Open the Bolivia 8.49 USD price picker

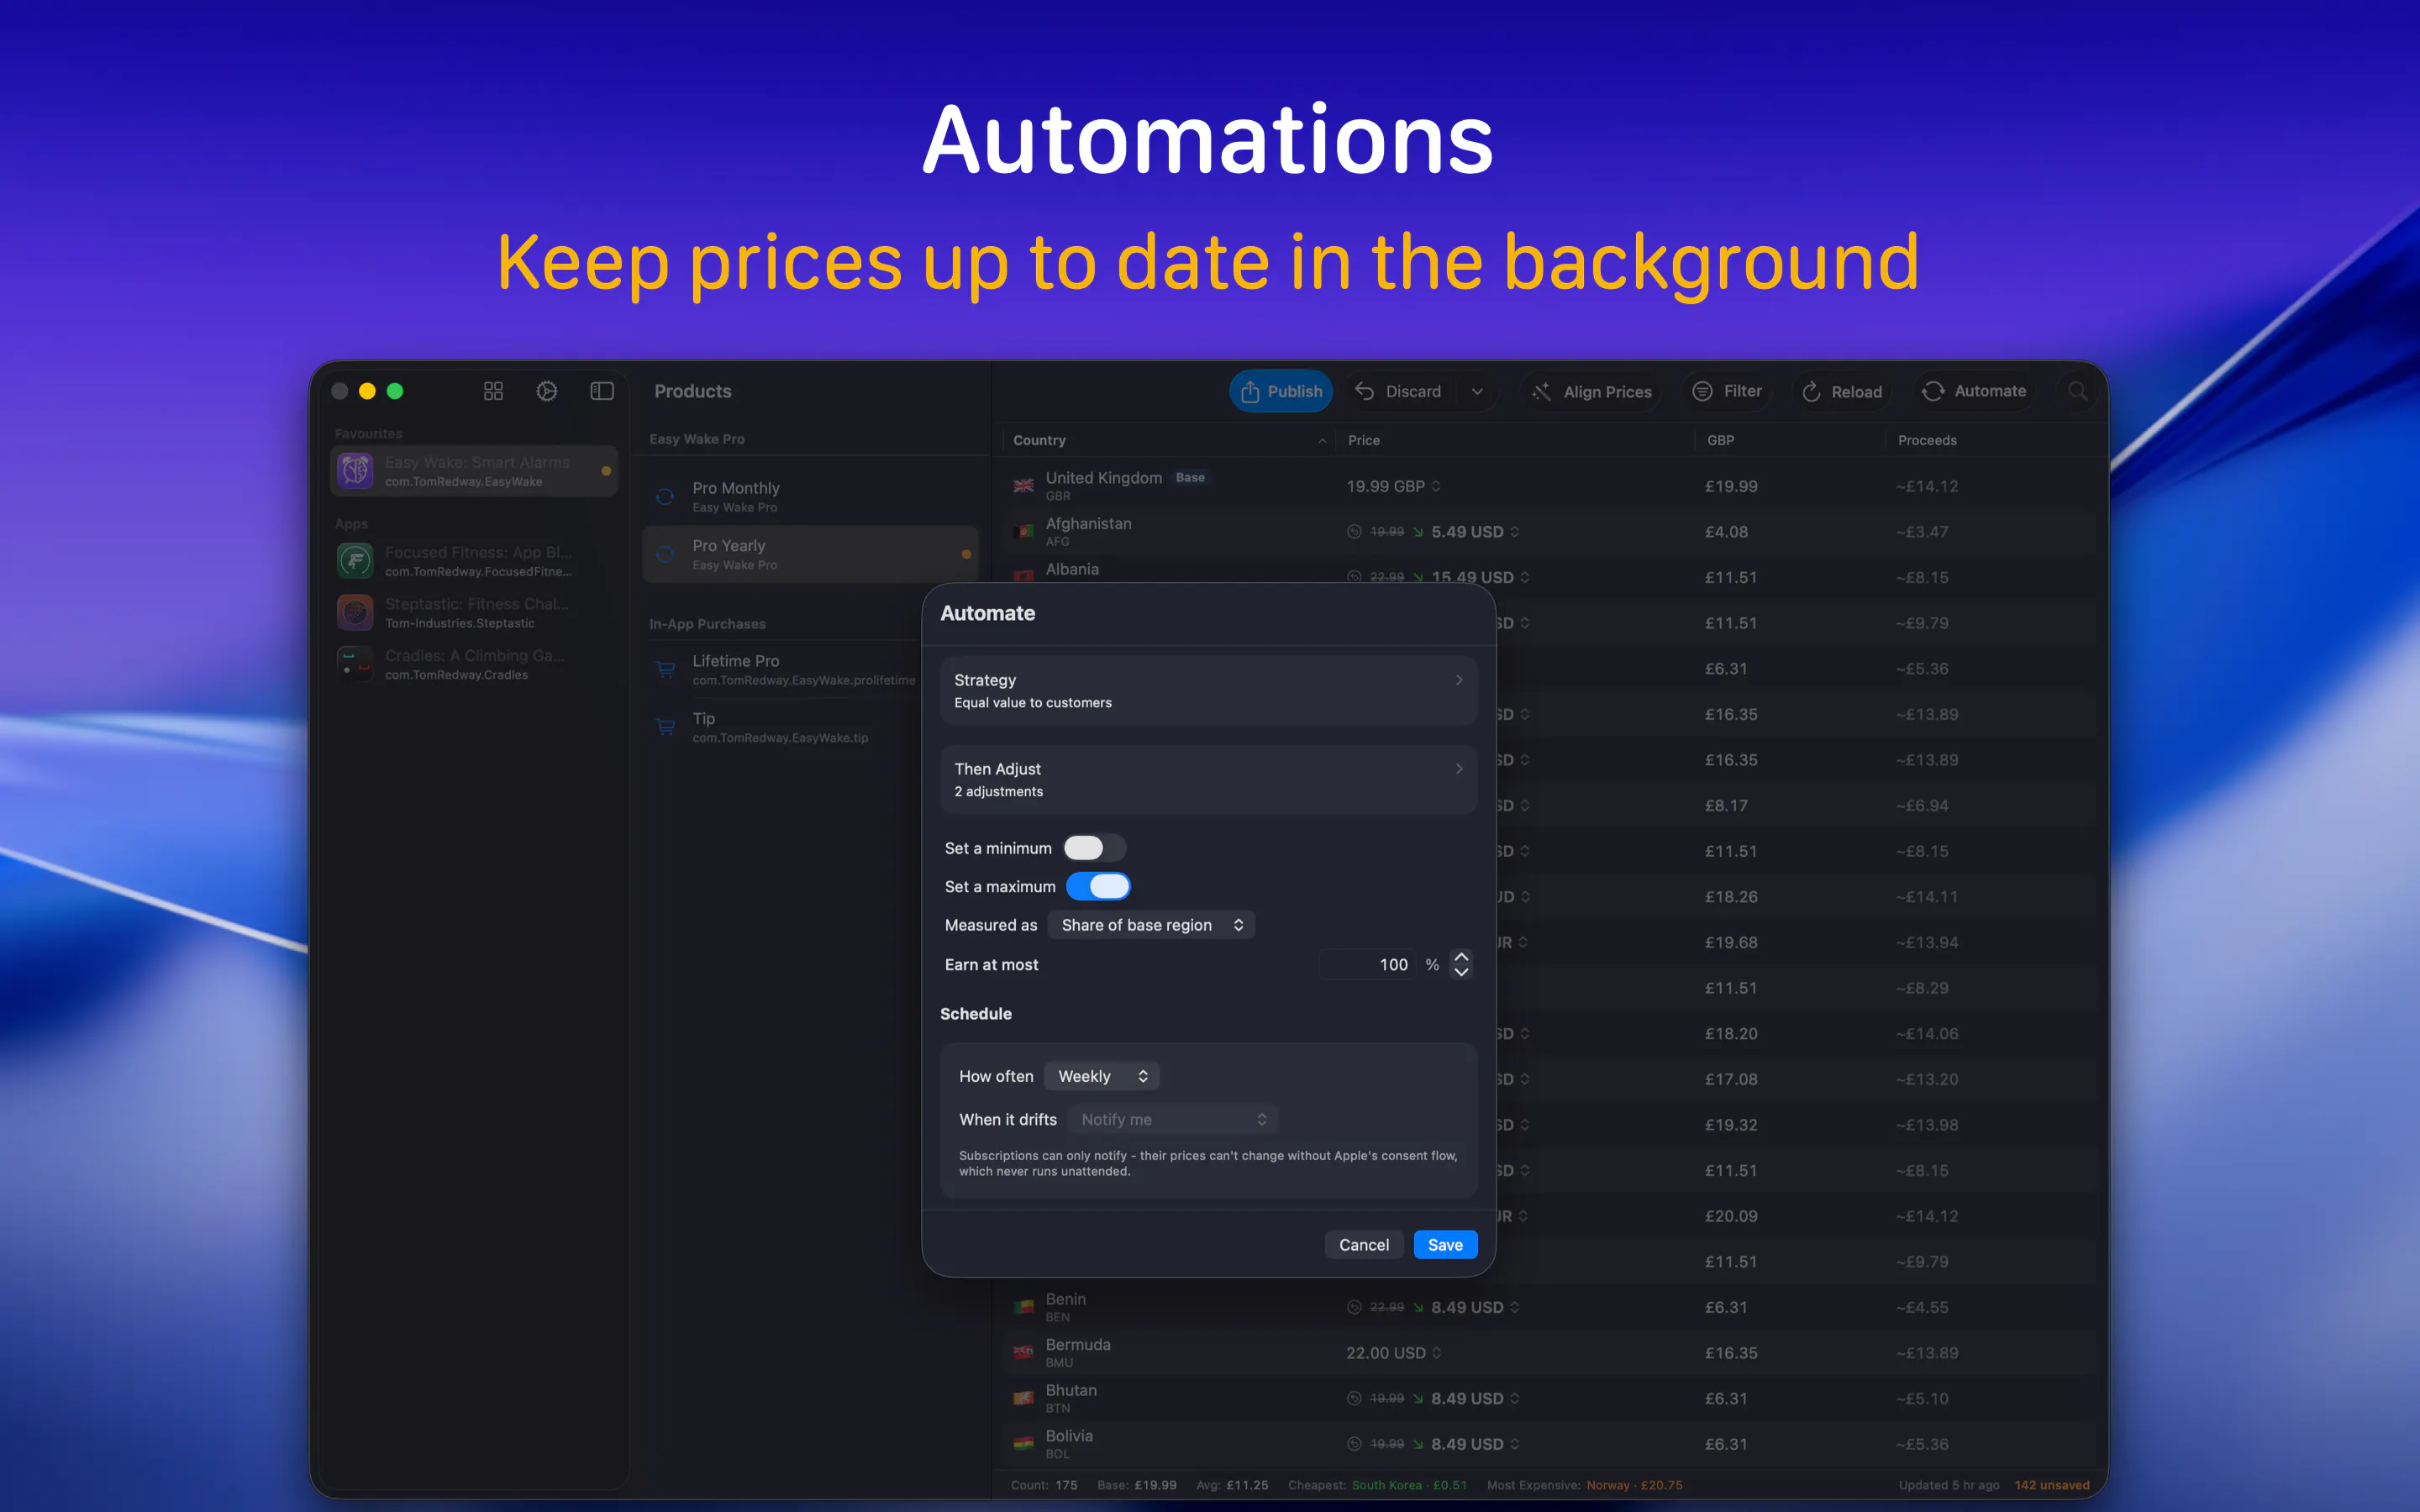[1475, 1444]
